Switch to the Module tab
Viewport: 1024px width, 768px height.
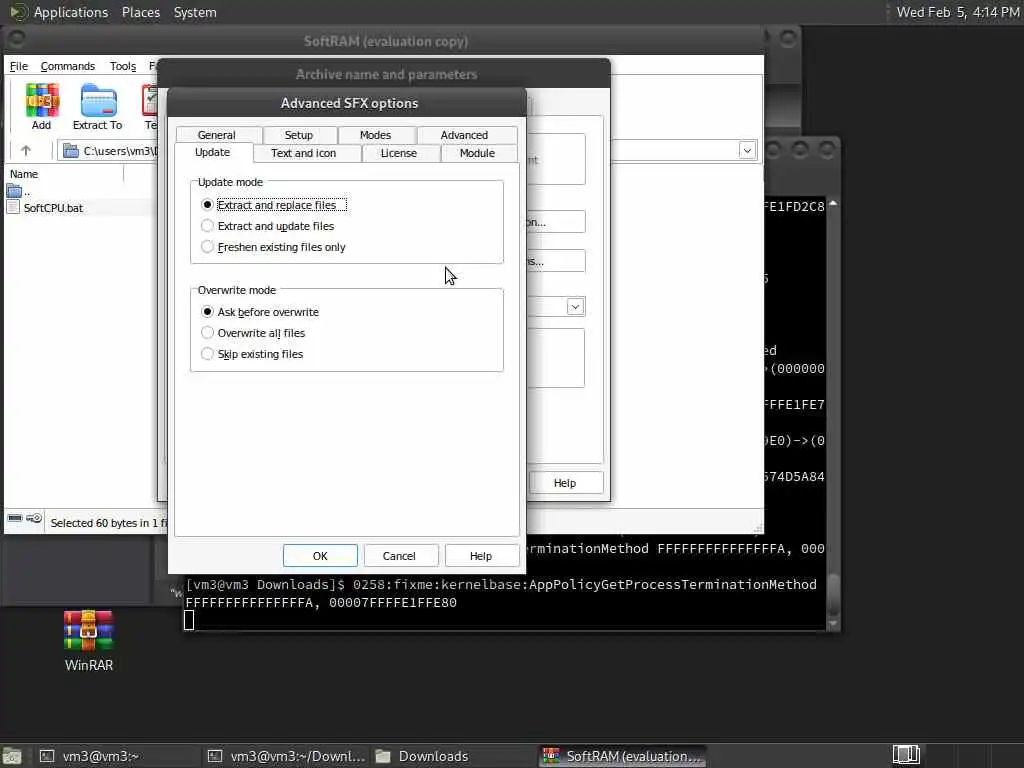[477, 153]
